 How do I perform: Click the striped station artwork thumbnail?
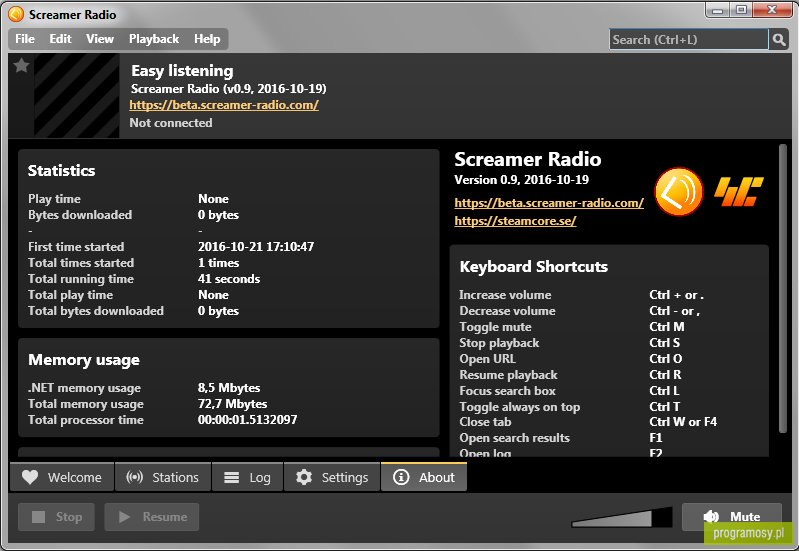tap(76, 96)
